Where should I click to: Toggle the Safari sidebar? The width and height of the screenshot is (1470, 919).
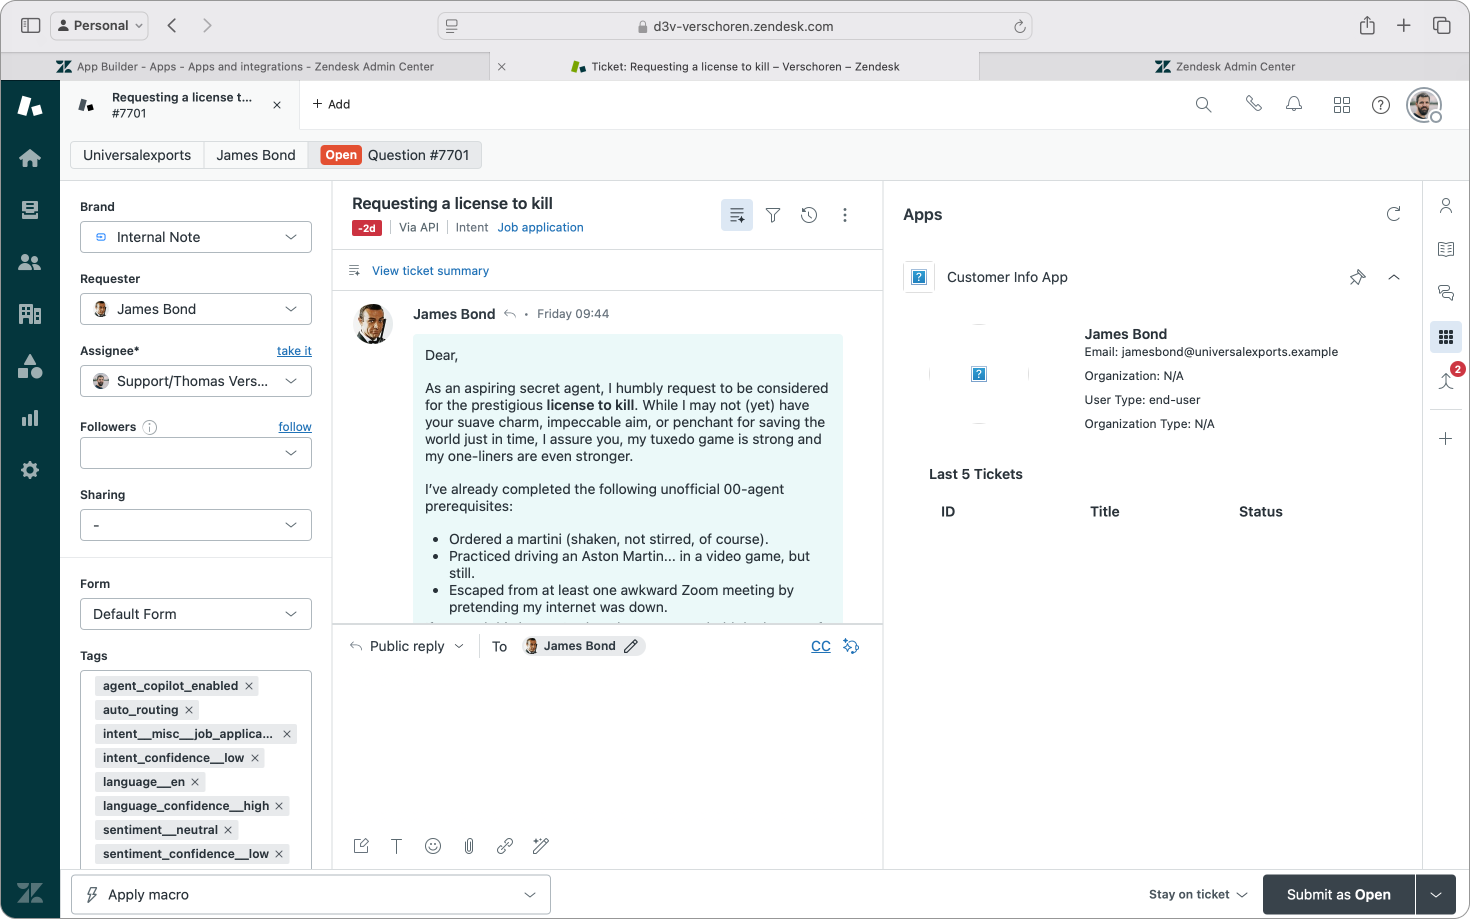[x=31, y=26]
